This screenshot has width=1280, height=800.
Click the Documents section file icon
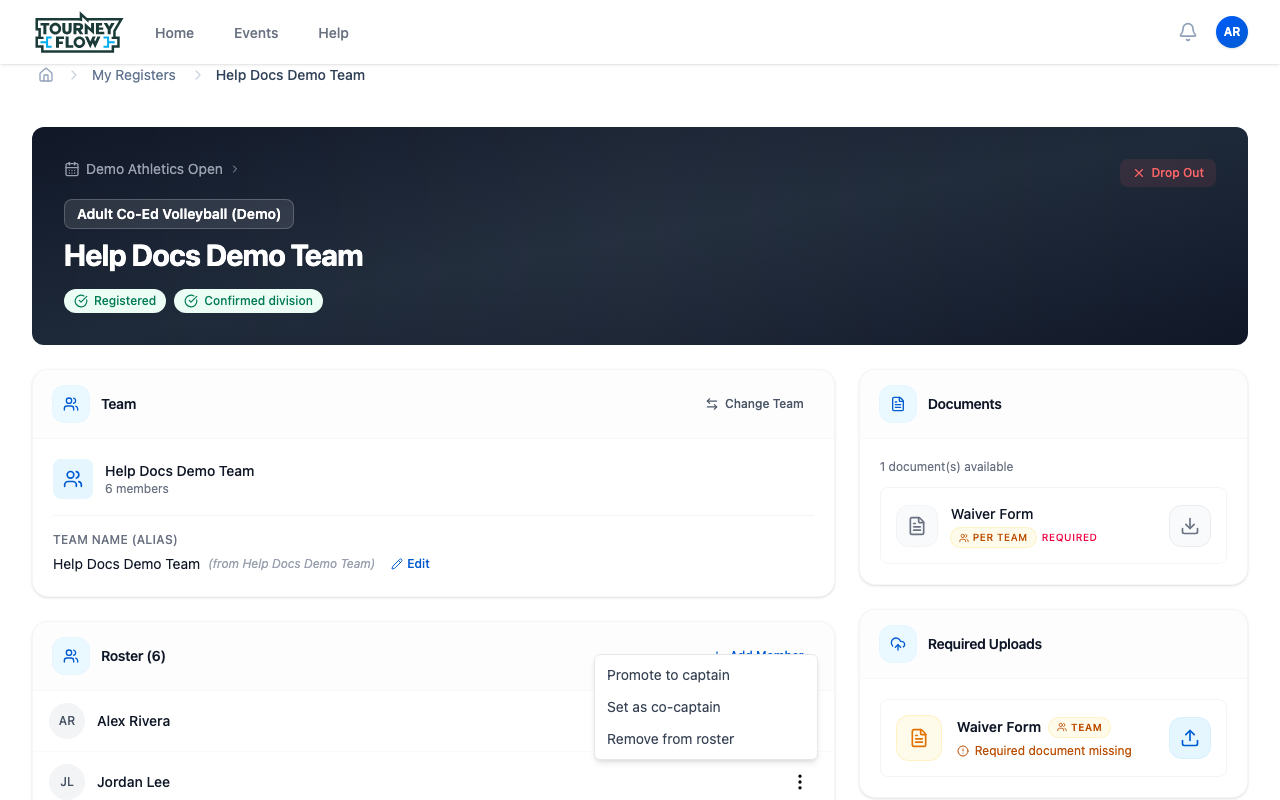tap(898, 404)
